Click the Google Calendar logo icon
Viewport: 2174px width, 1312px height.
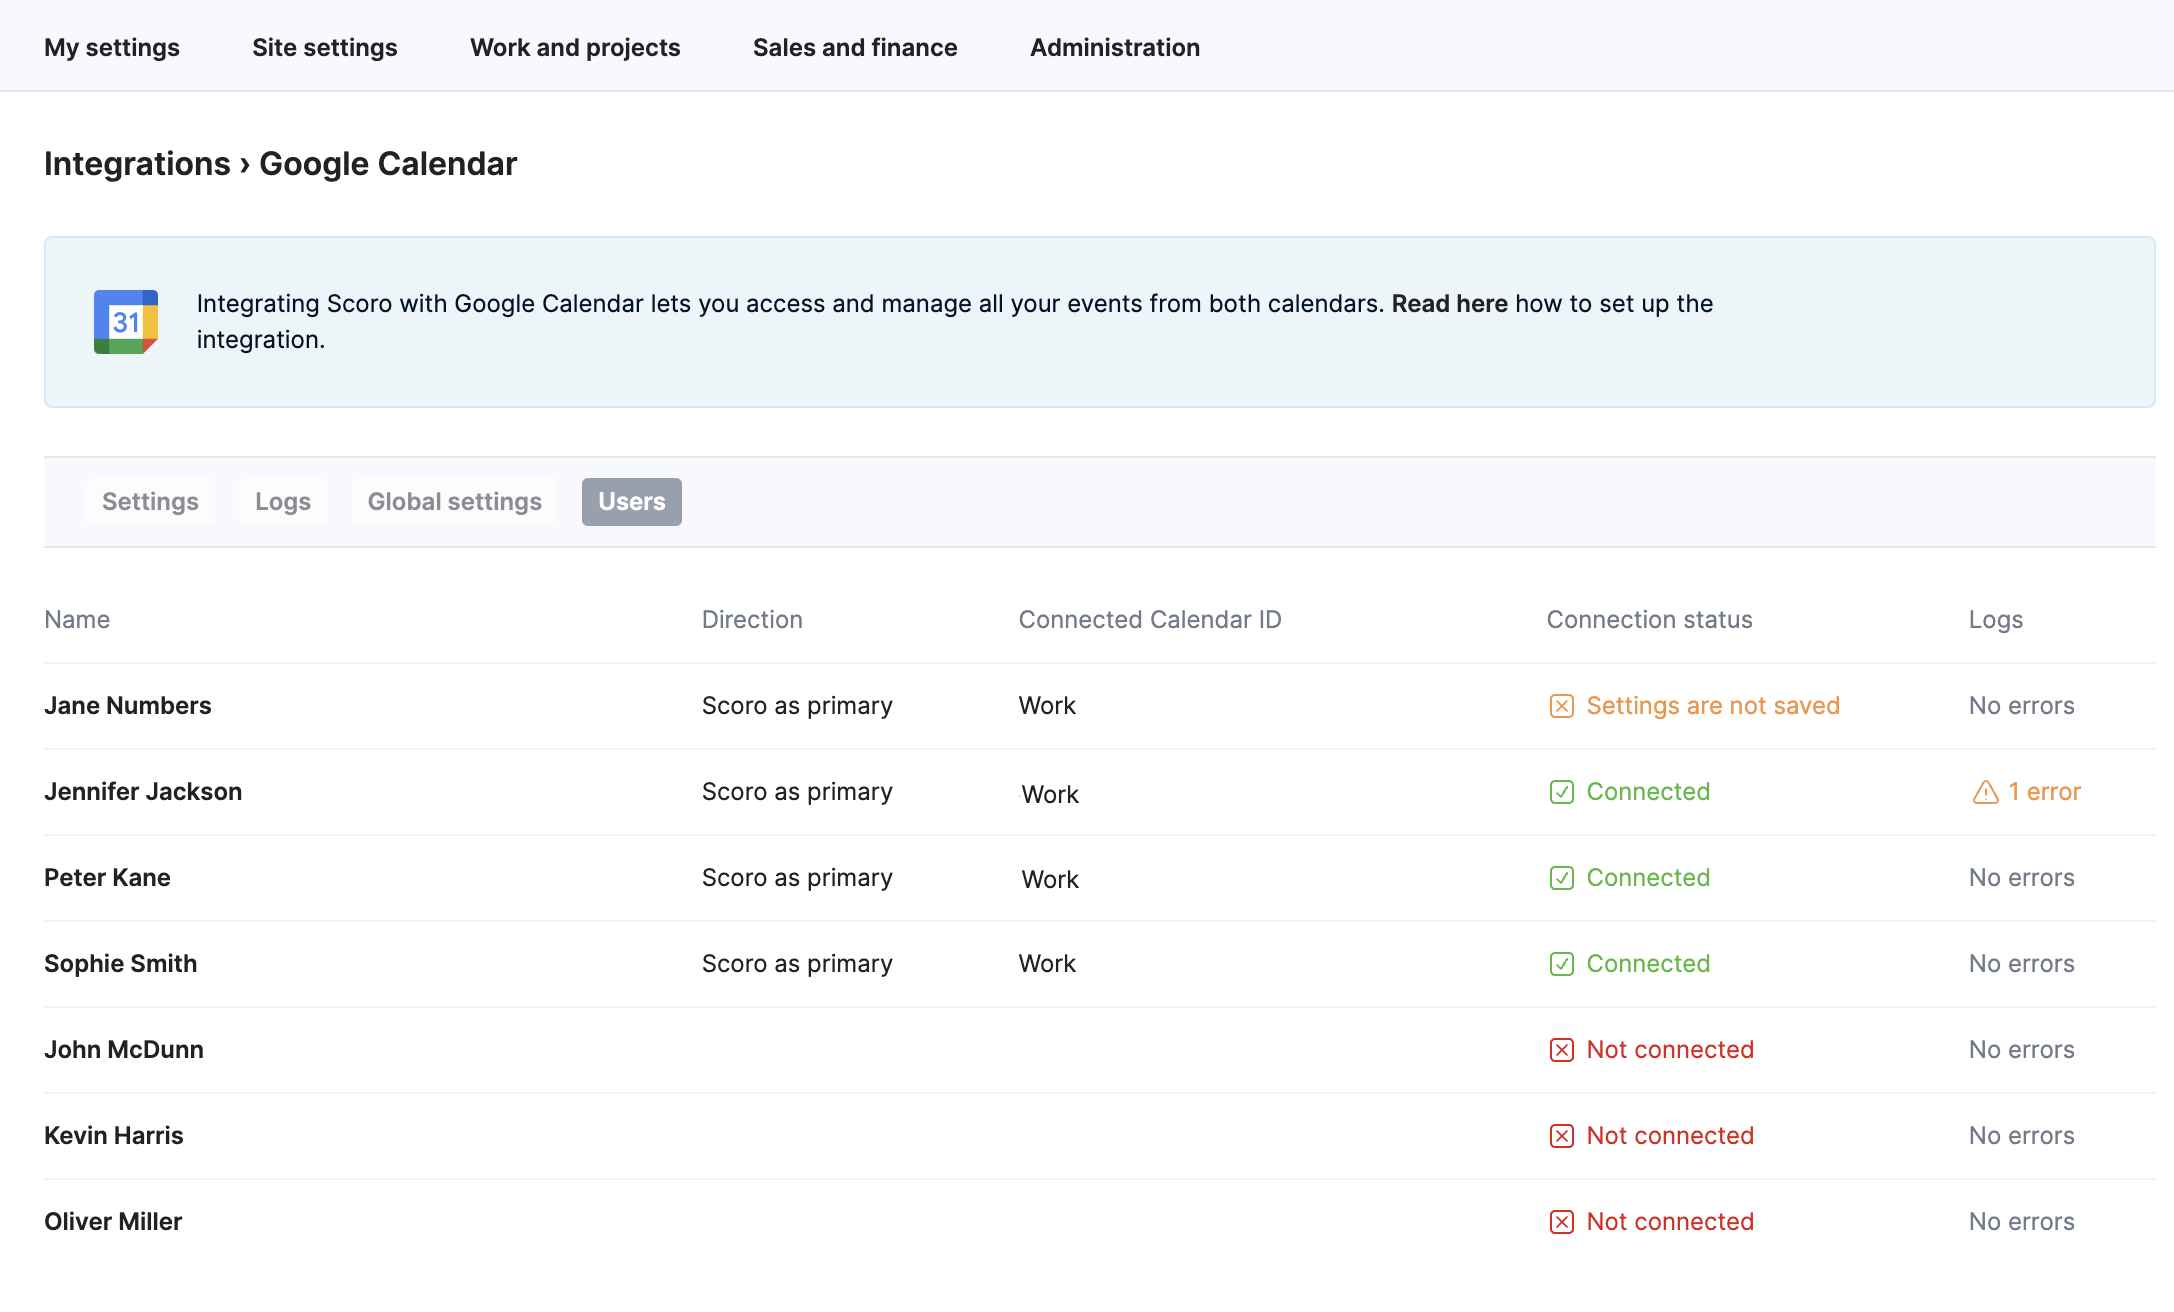coord(126,322)
